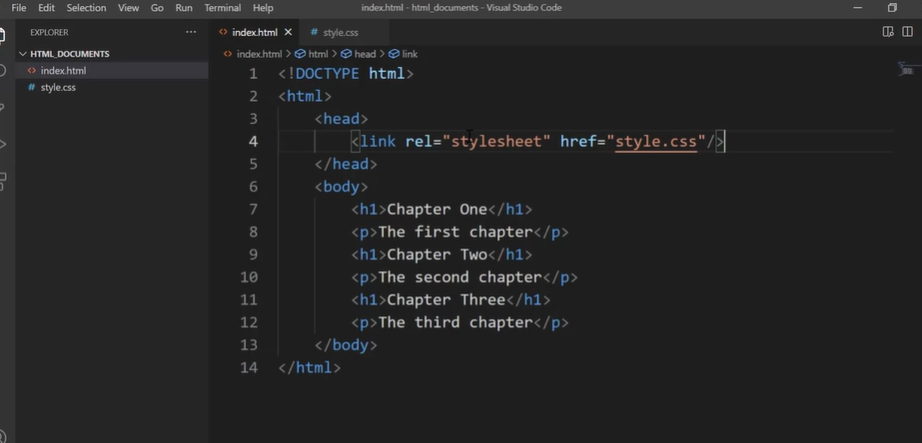Viewport: 922px width, 443px height.
Task: Open the Run menu
Action: [184, 8]
